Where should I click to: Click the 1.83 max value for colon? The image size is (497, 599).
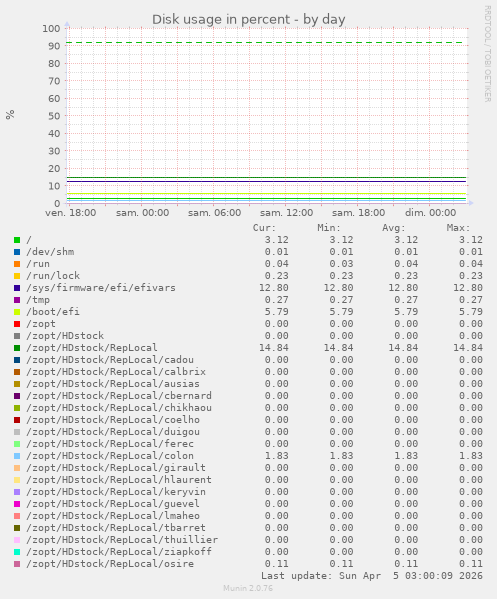471,456
